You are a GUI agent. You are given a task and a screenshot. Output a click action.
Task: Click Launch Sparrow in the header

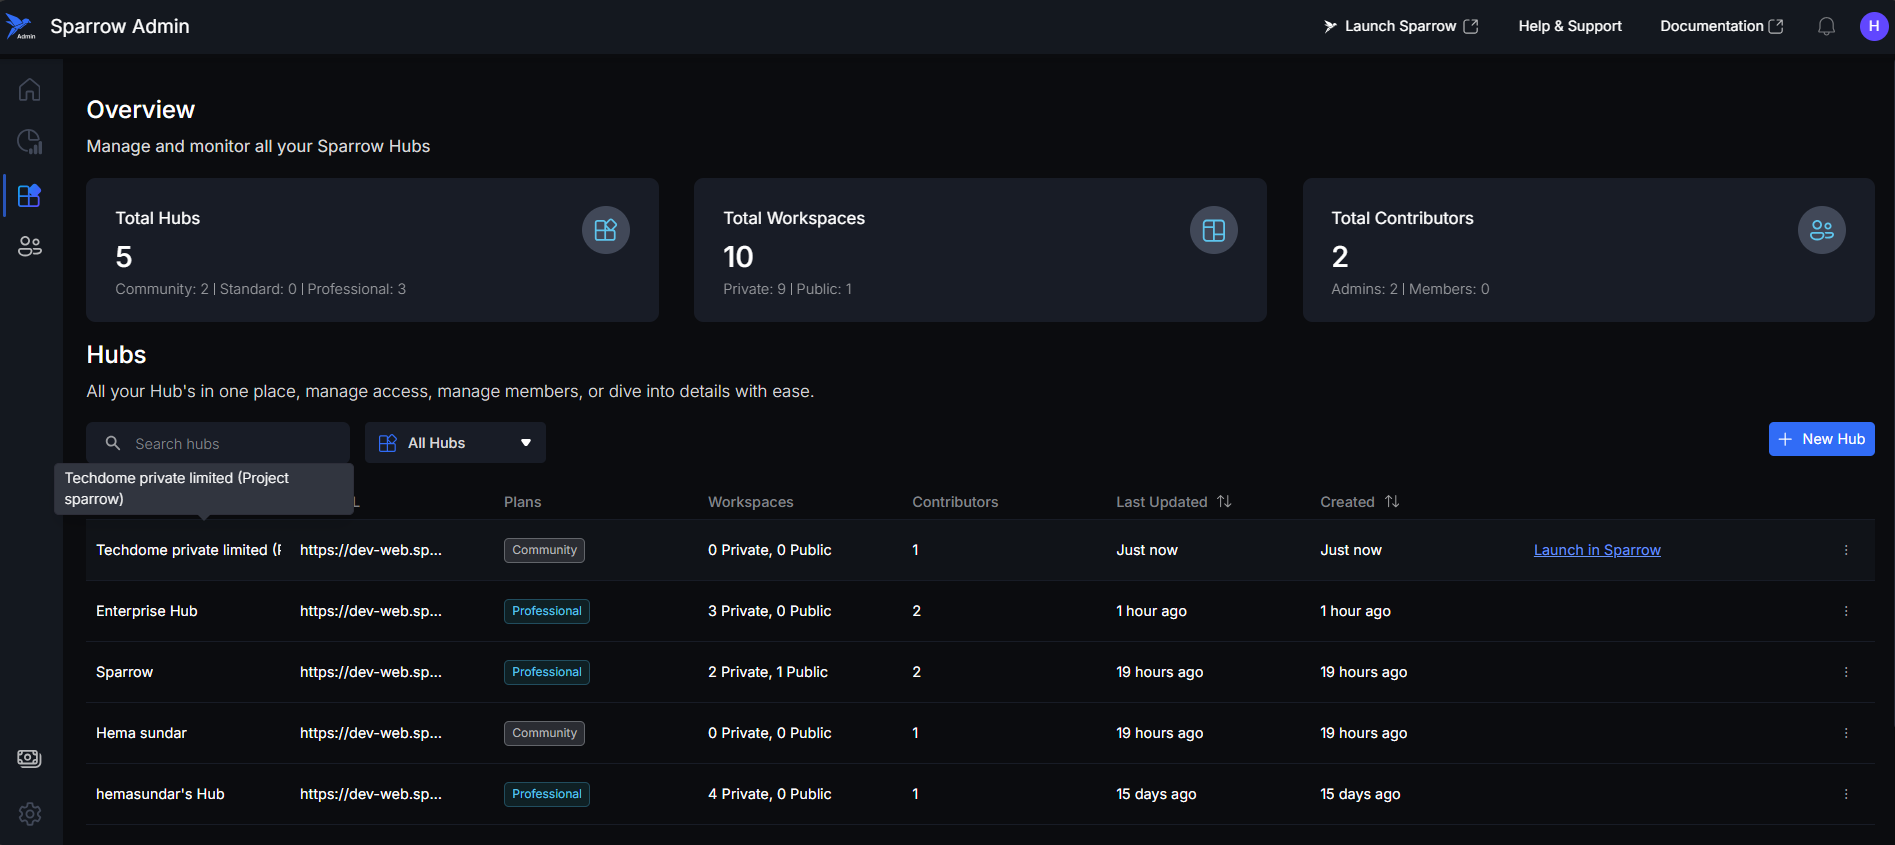pyautogui.click(x=1400, y=27)
